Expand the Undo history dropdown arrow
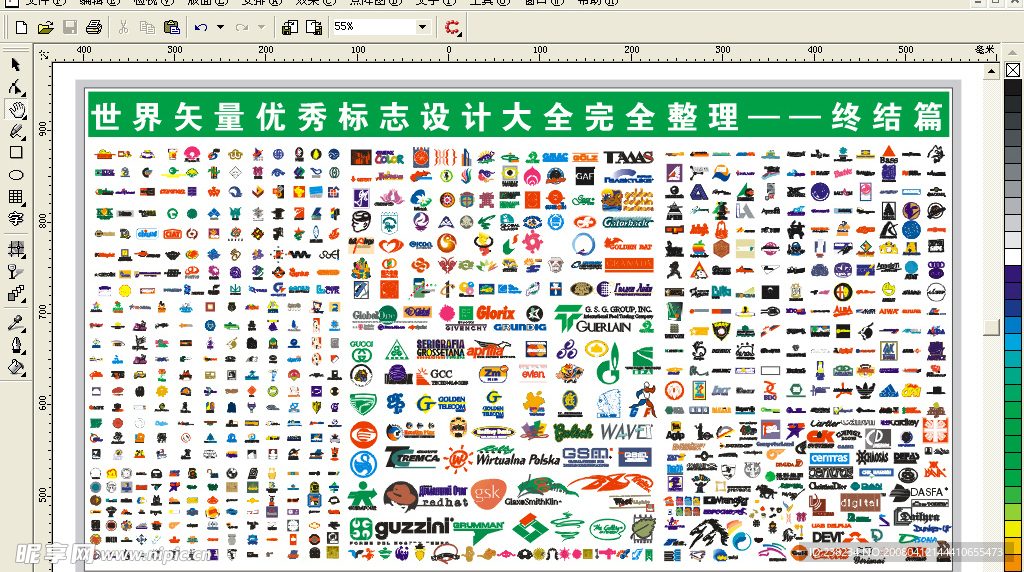This screenshot has height=572, width=1024. pyautogui.click(x=220, y=27)
